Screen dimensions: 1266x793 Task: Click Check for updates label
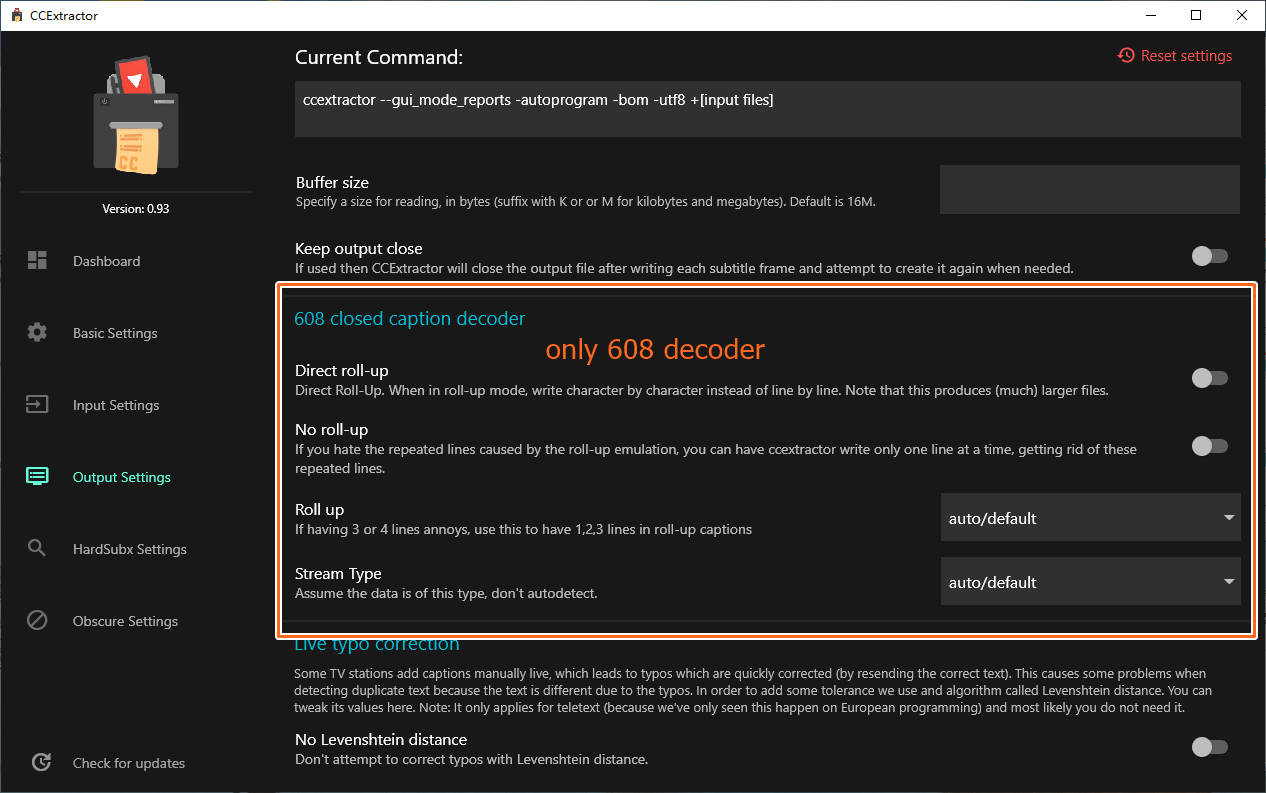pos(129,763)
